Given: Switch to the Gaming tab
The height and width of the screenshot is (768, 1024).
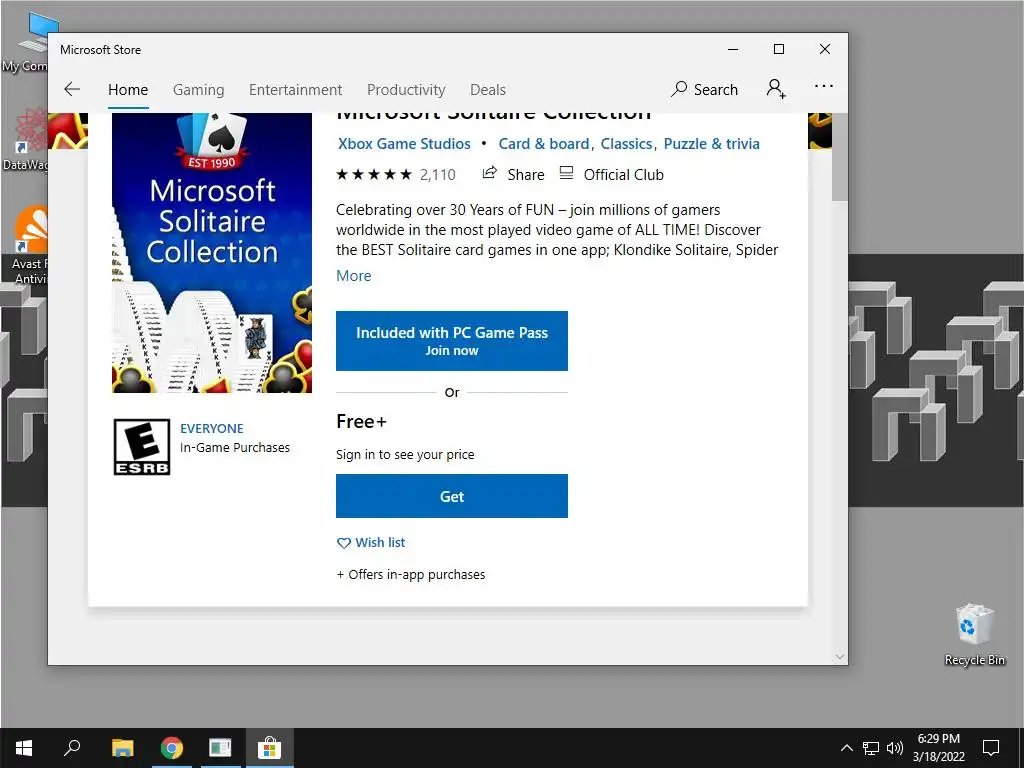Looking at the screenshot, I should point(199,89).
